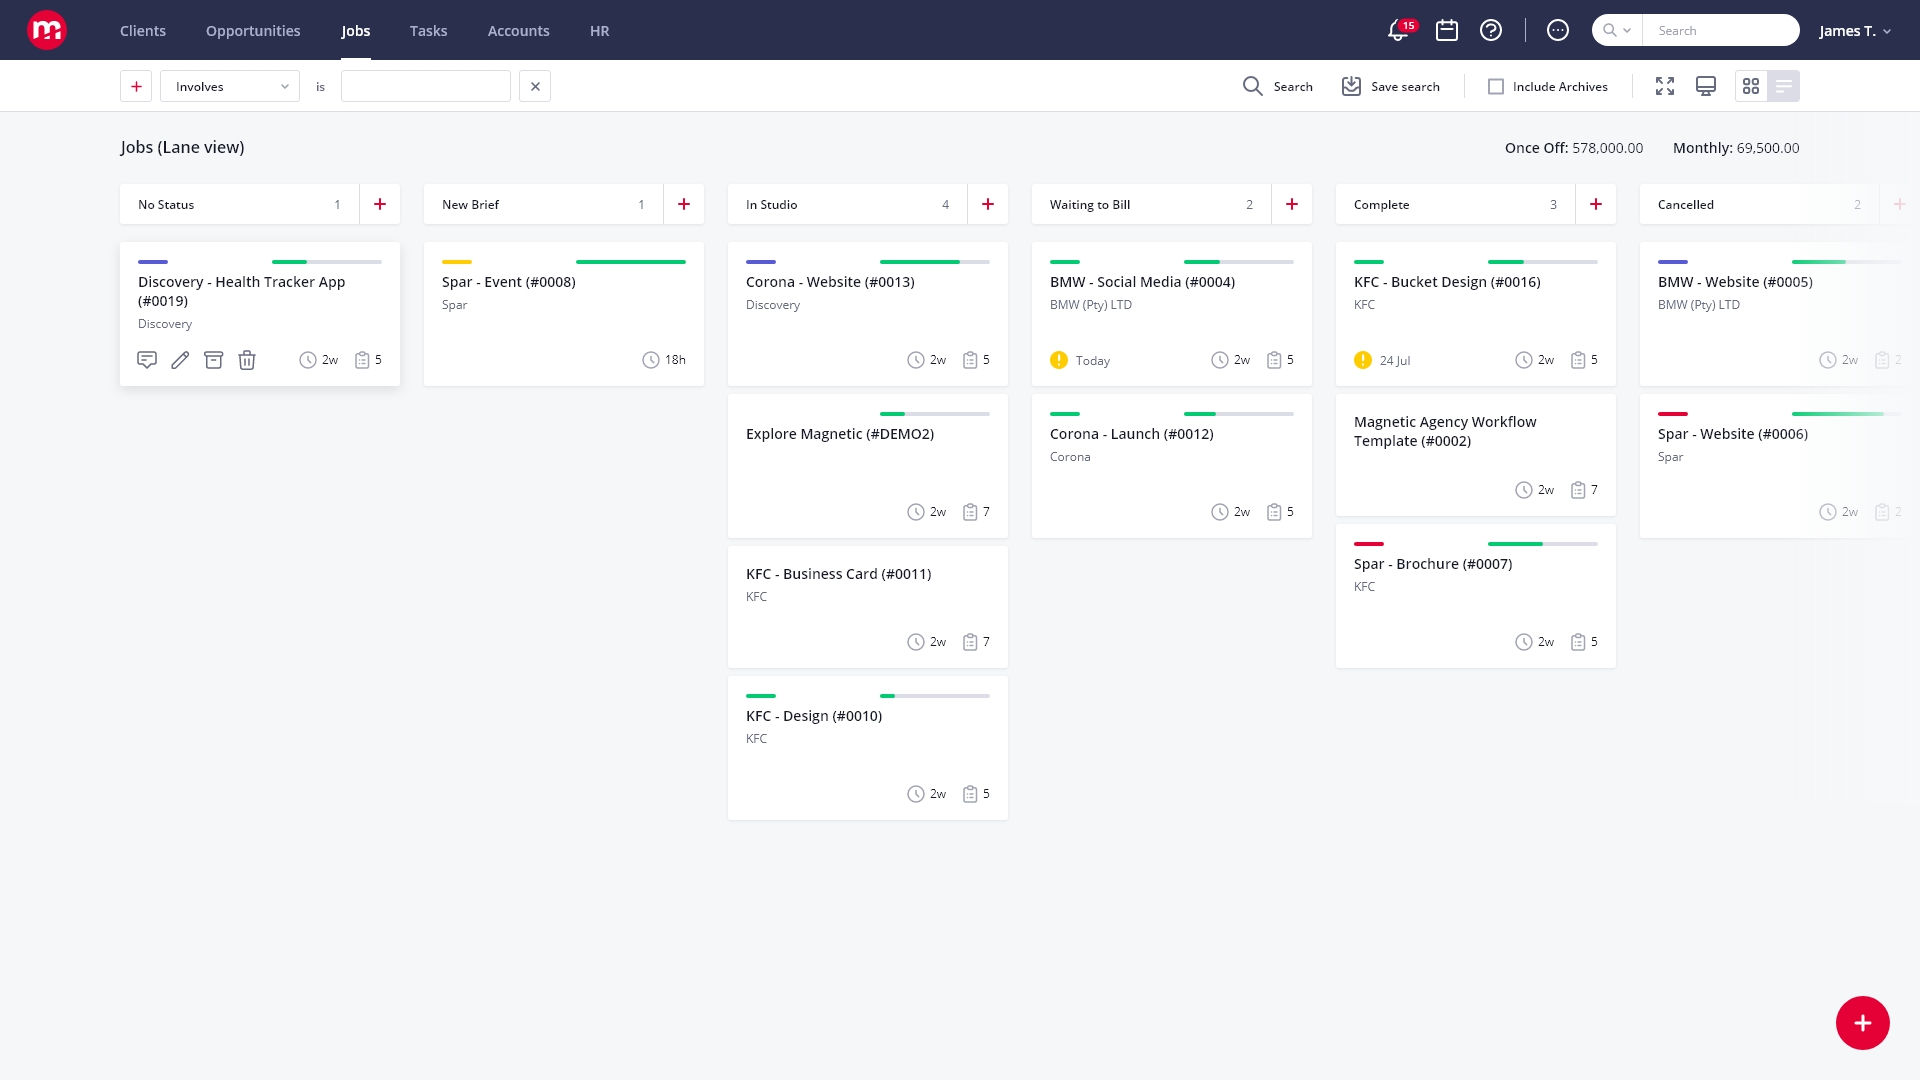1920x1080 pixels.
Task: Enable the Include Archives checkbox
Action: click(1496, 87)
